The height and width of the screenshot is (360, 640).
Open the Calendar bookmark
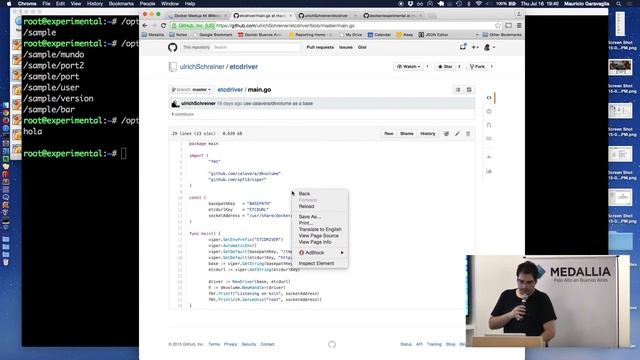point(379,35)
